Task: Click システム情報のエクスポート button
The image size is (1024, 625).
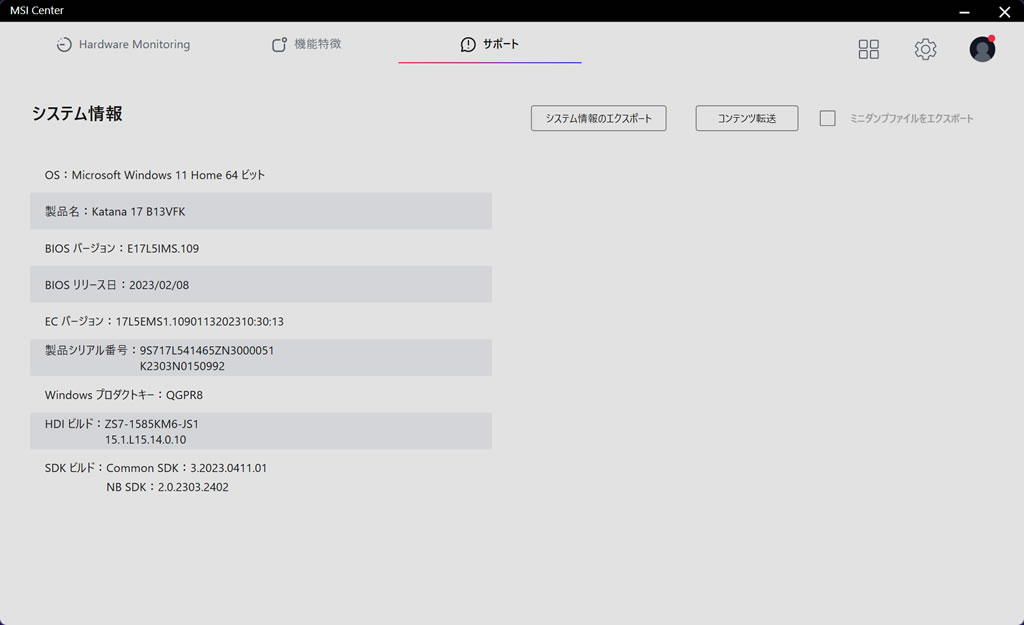Action: (599, 118)
